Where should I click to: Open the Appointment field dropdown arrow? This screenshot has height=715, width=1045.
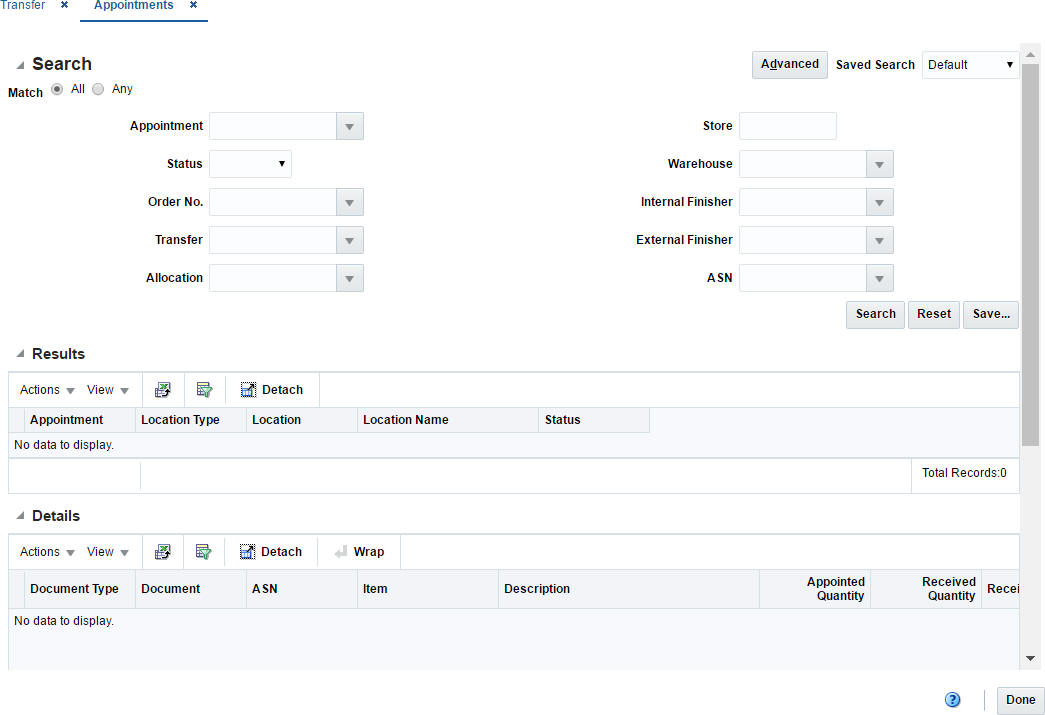click(349, 127)
